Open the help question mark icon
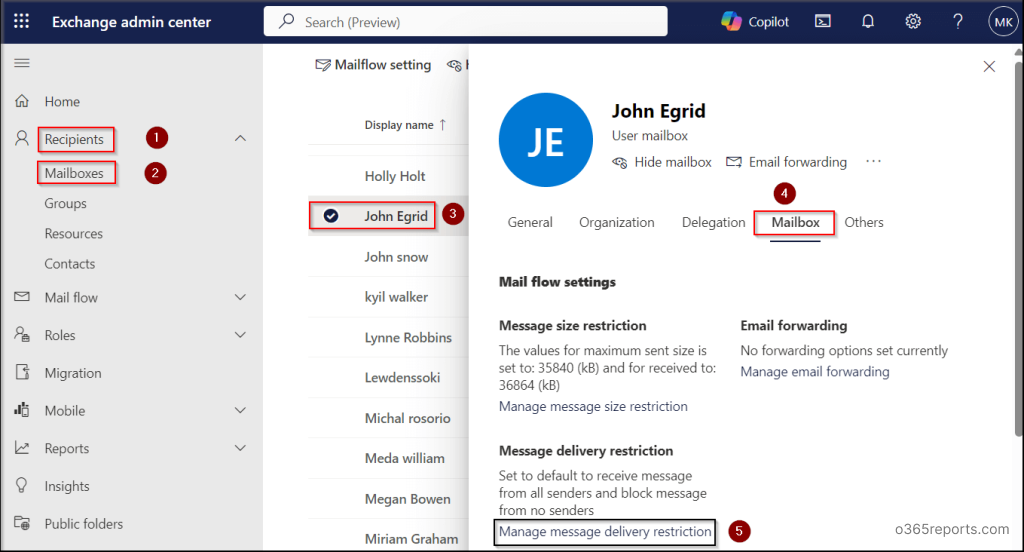This screenshot has width=1024, height=552. [958, 22]
